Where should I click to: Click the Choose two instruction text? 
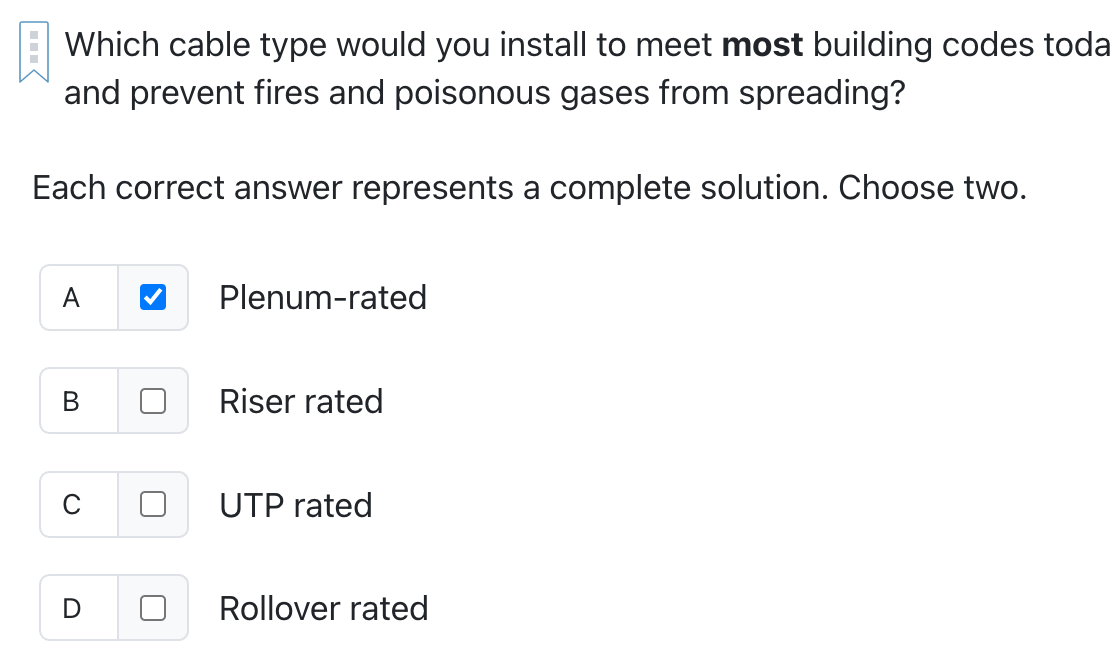pyautogui.click(x=527, y=187)
